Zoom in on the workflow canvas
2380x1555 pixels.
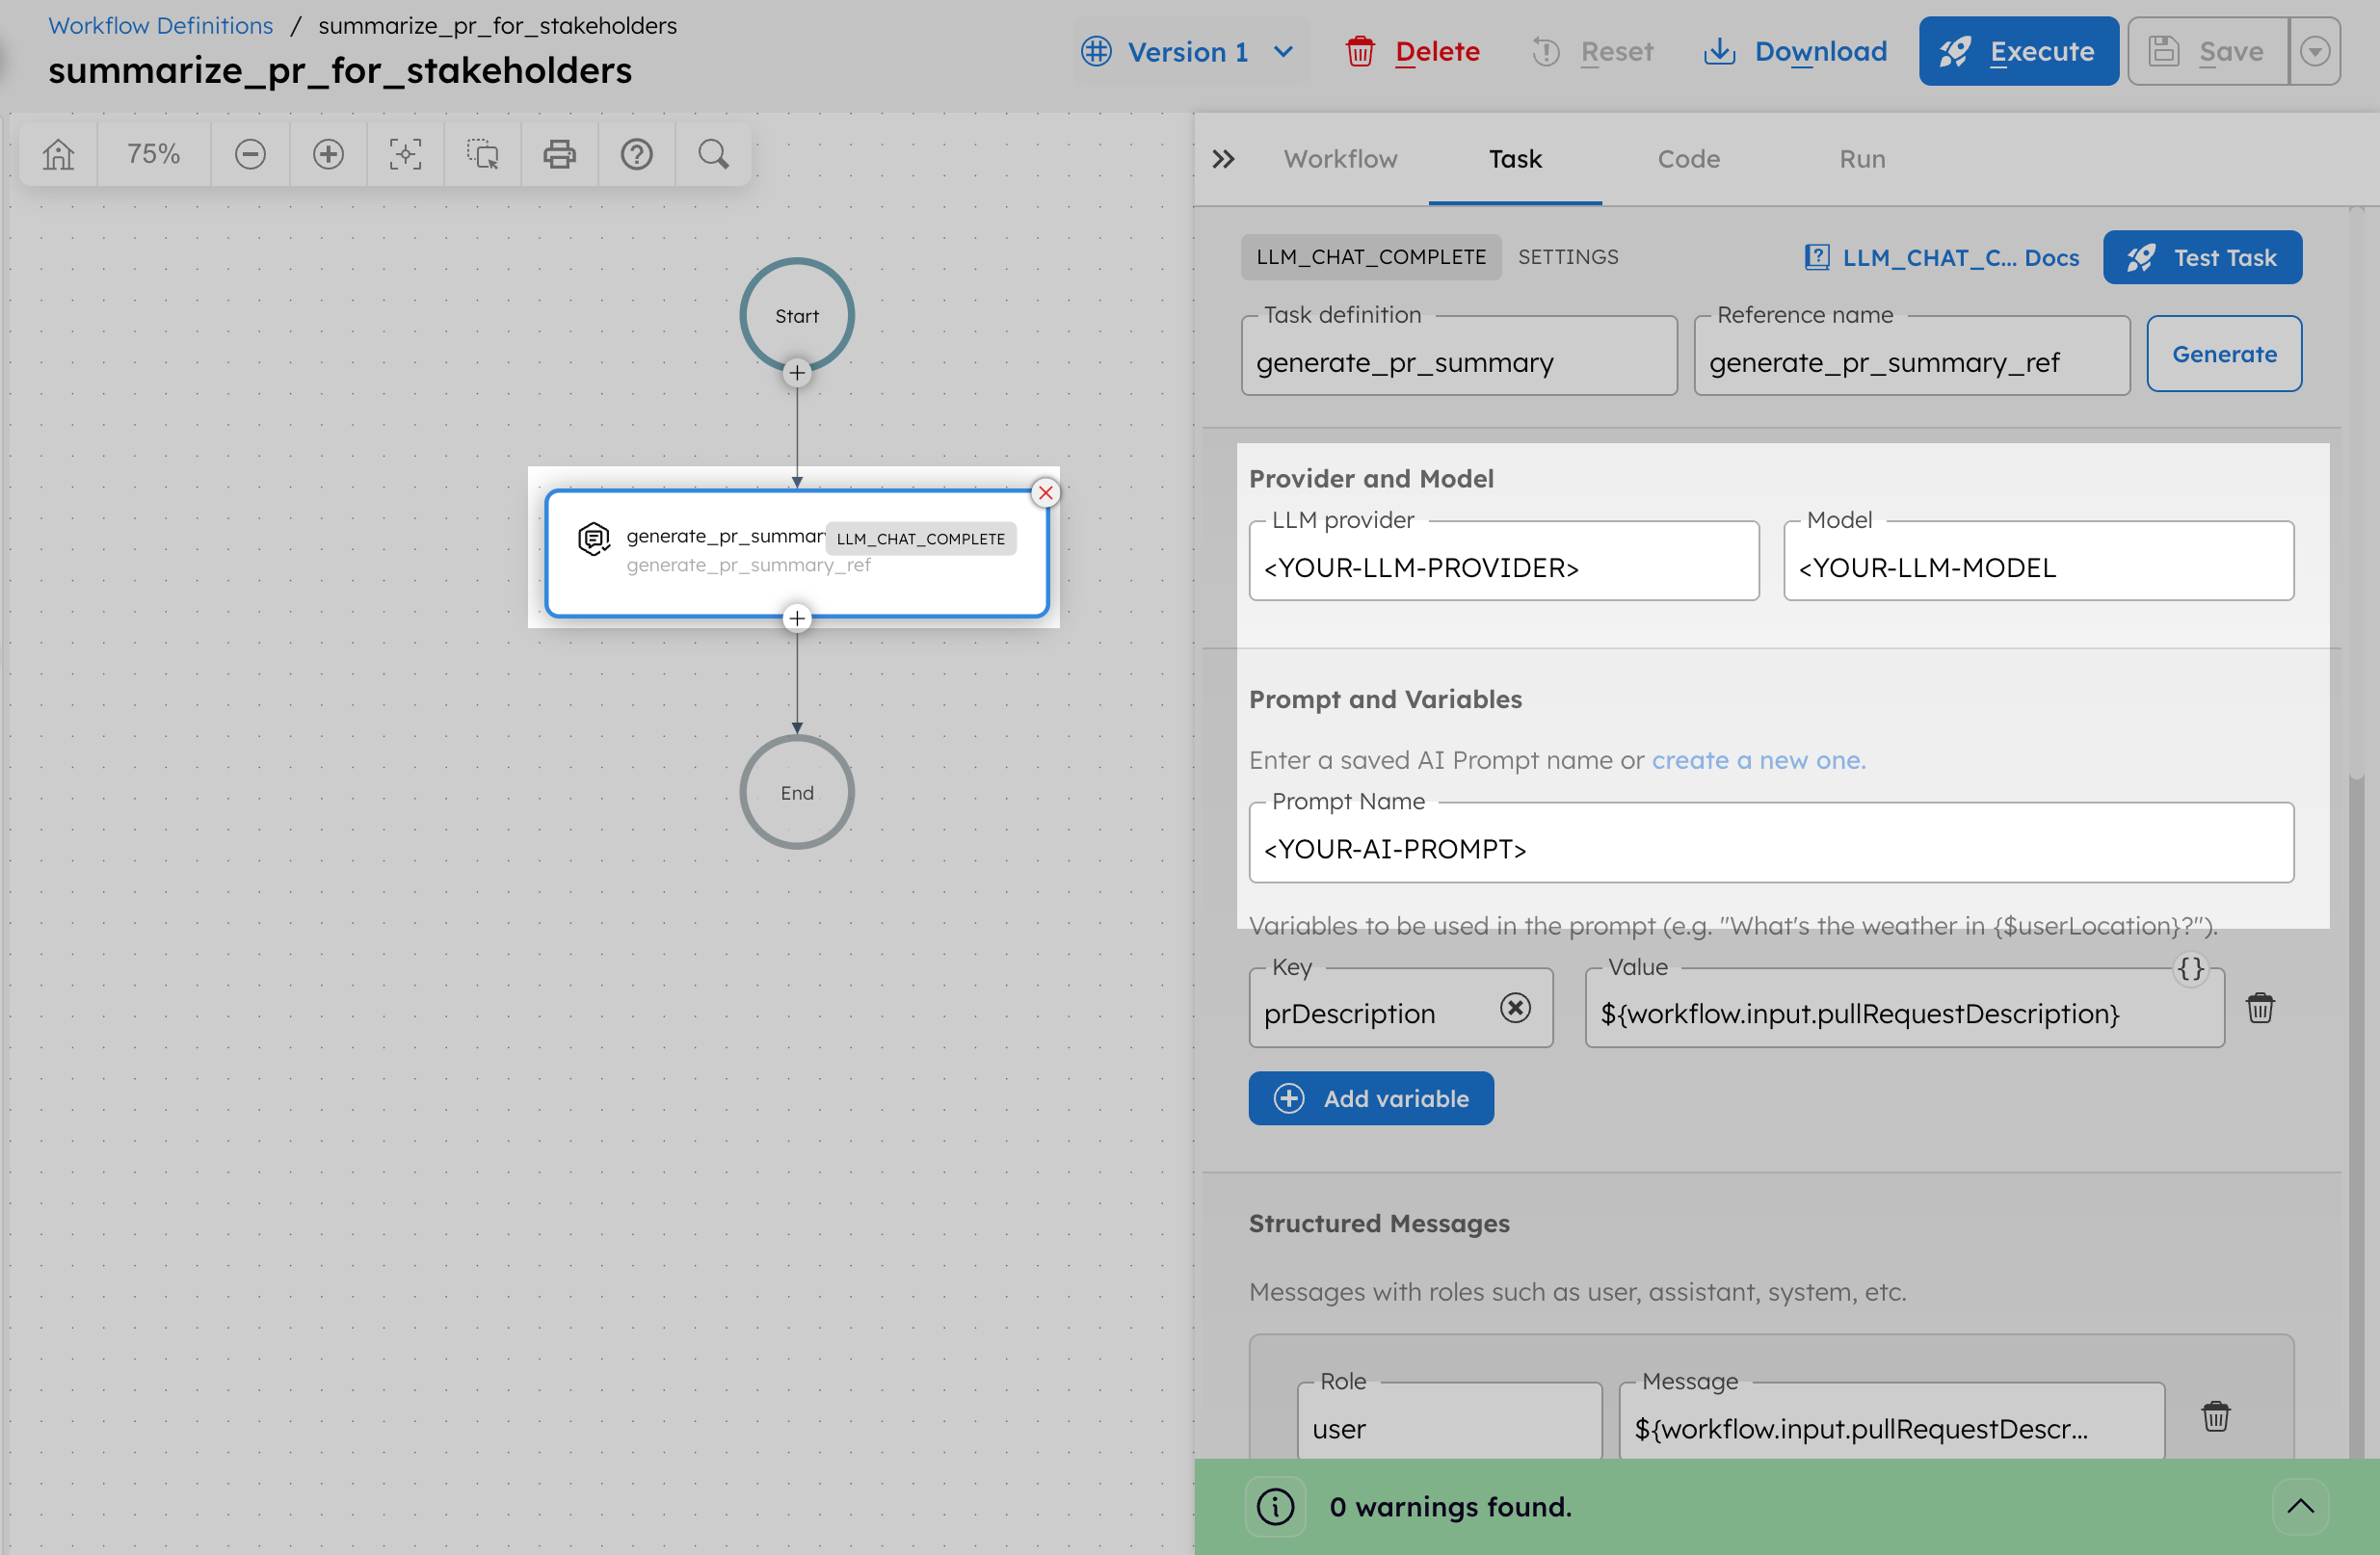tap(327, 154)
